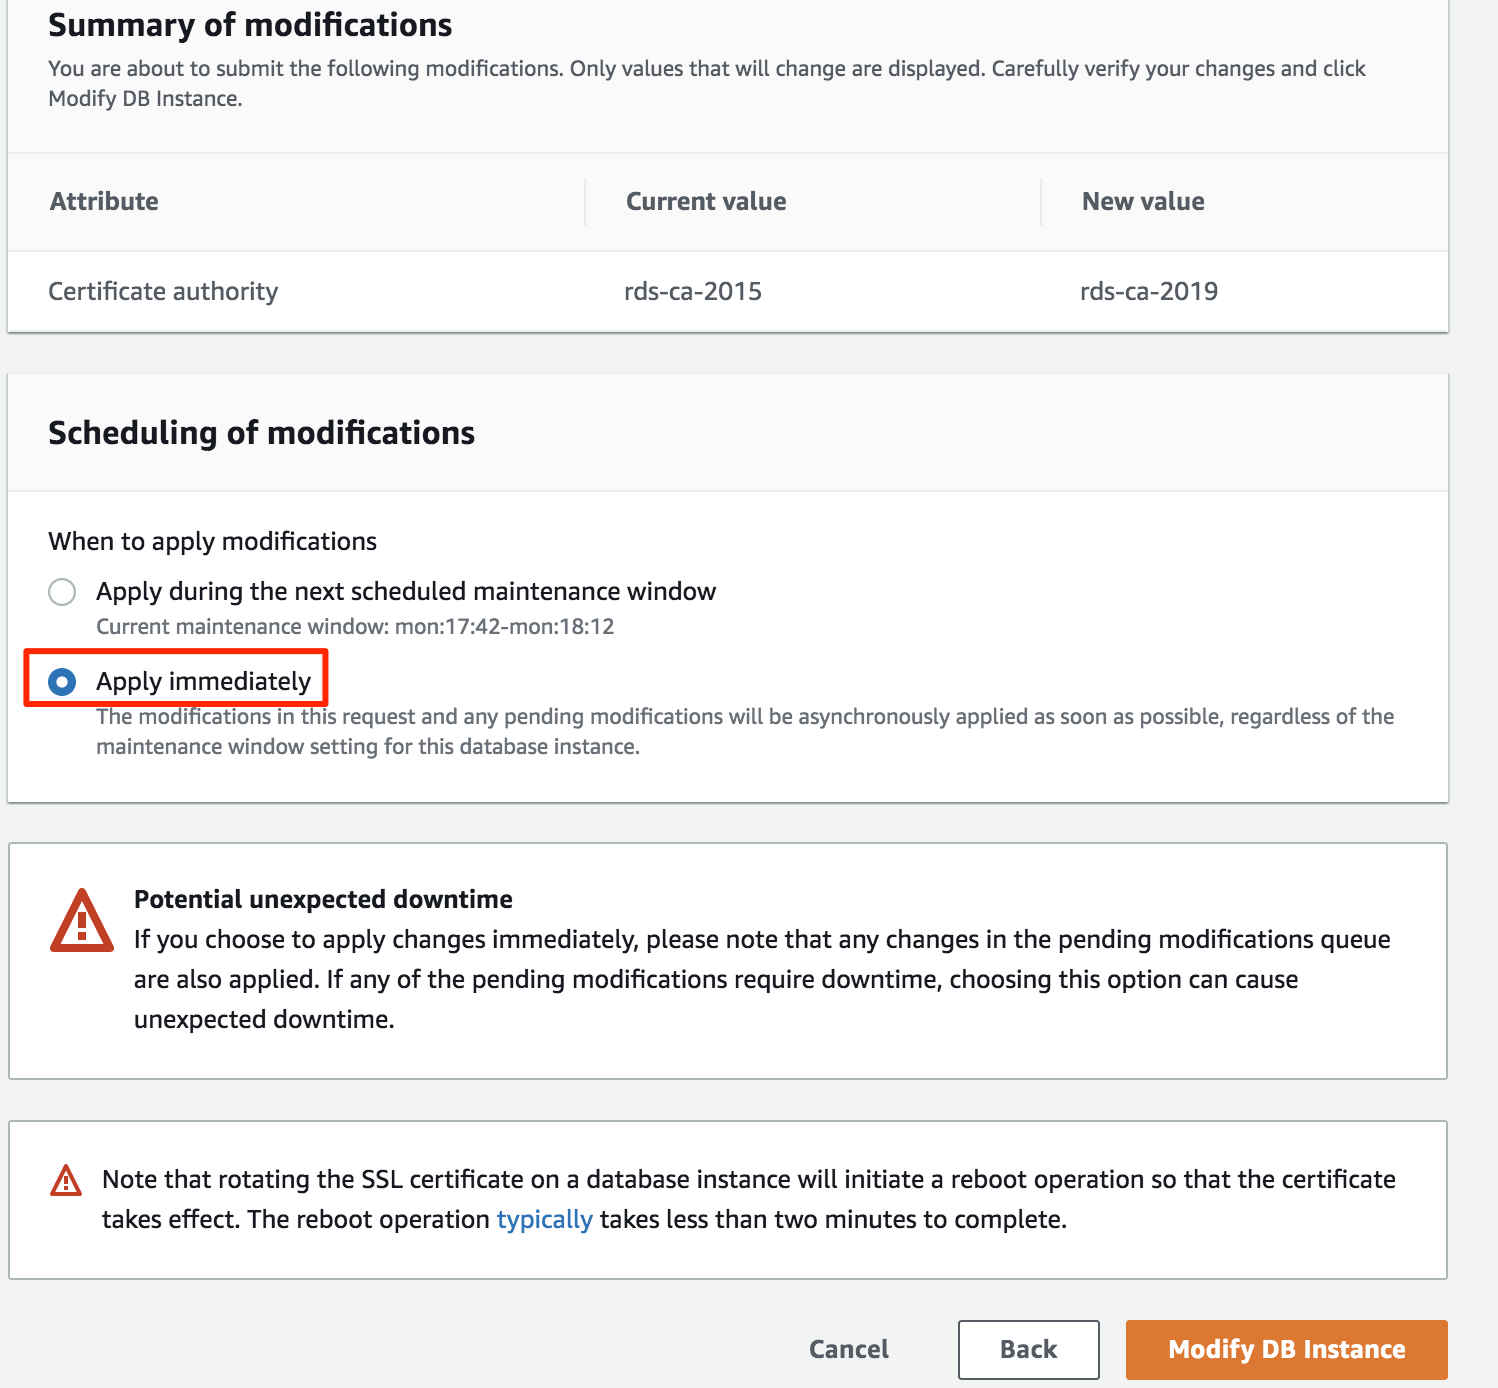
Task: Click the warning triangle beside the SSL reboot note
Action: click(67, 1181)
